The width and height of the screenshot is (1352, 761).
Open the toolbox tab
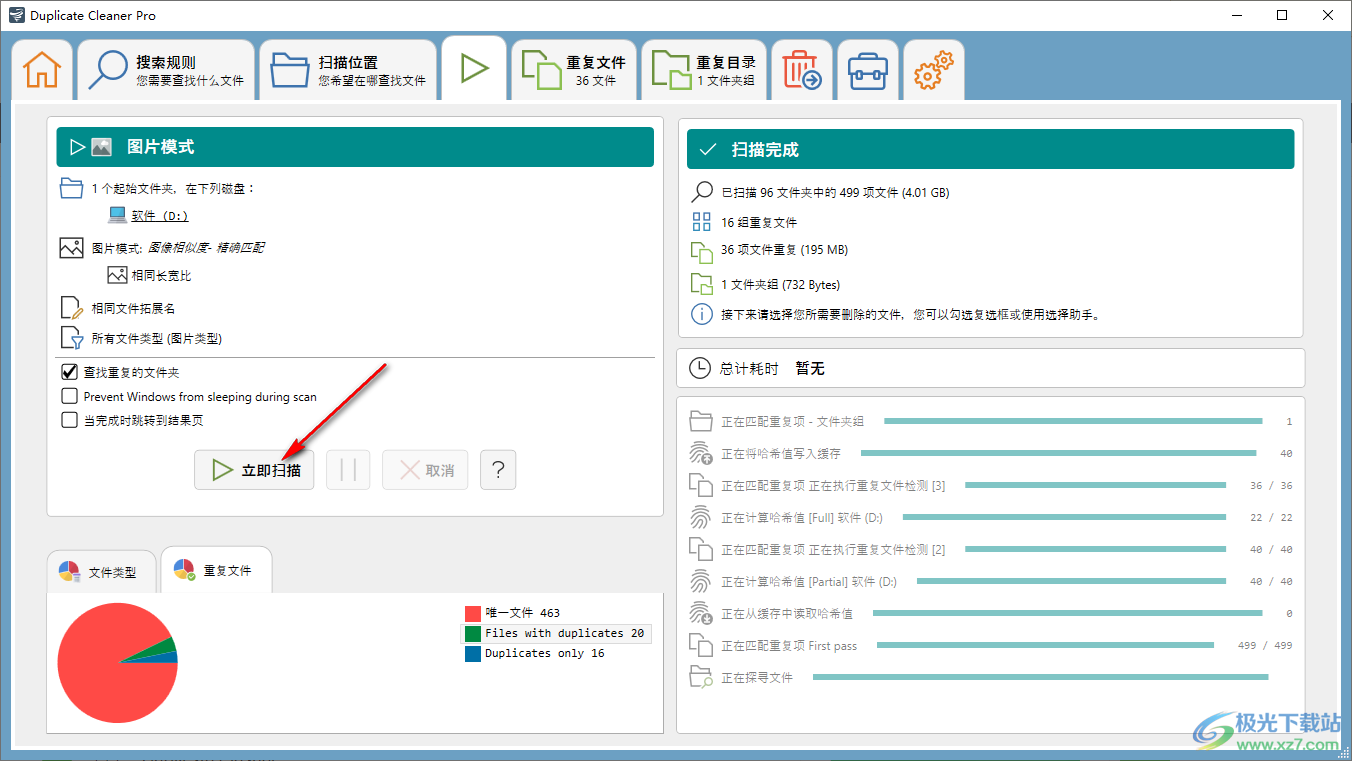point(867,70)
